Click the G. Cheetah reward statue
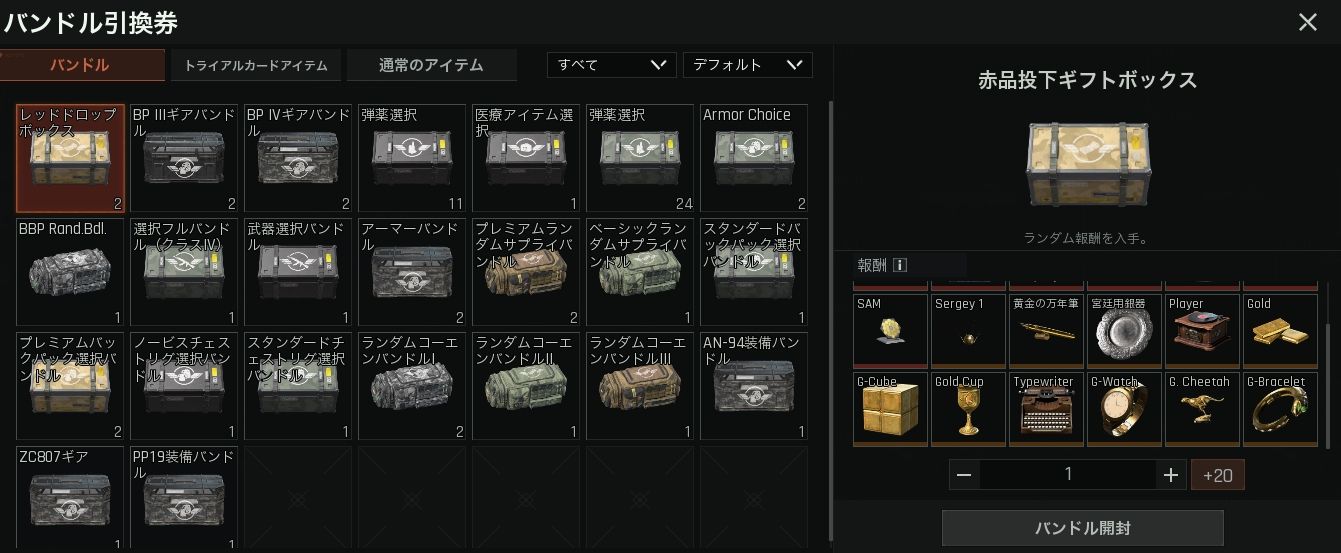The height and width of the screenshot is (553, 1341). click(1202, 410)
